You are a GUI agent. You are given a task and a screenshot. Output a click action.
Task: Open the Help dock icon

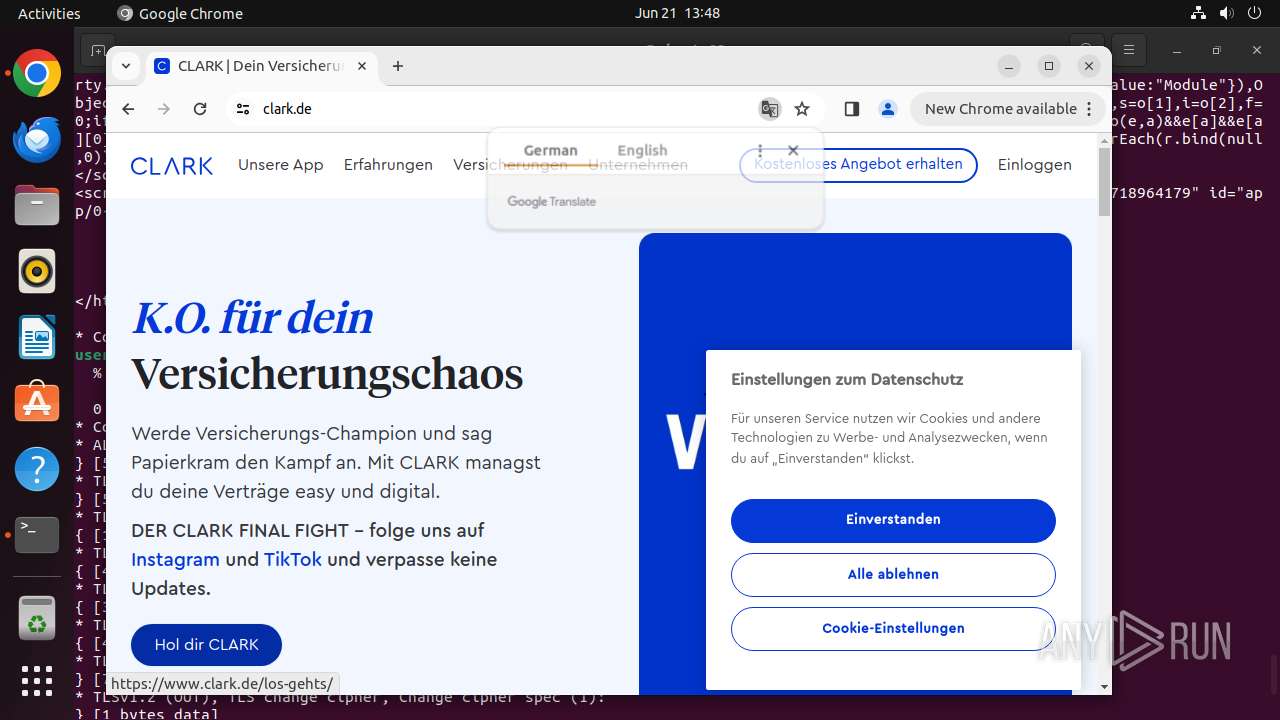(x=37, y=468)
